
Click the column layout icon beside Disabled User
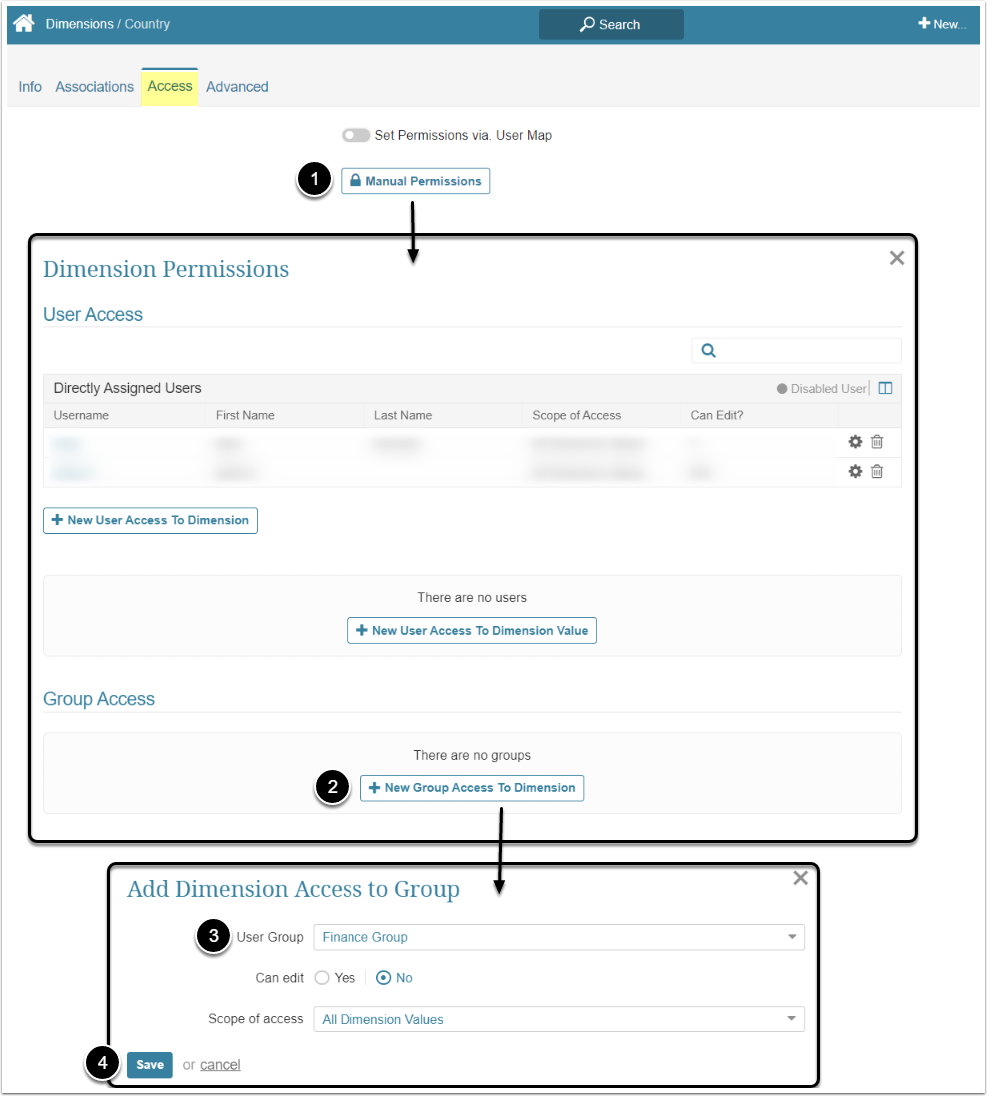pyautogui.click(x=885, y=388)
